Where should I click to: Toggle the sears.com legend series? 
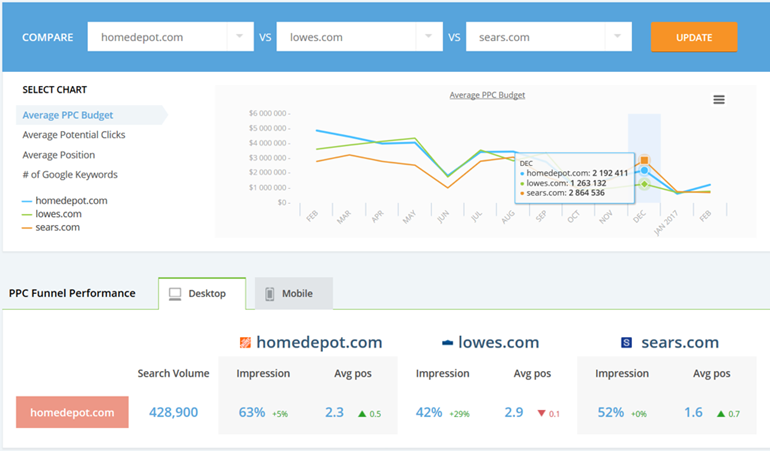[x=51, y=227]
